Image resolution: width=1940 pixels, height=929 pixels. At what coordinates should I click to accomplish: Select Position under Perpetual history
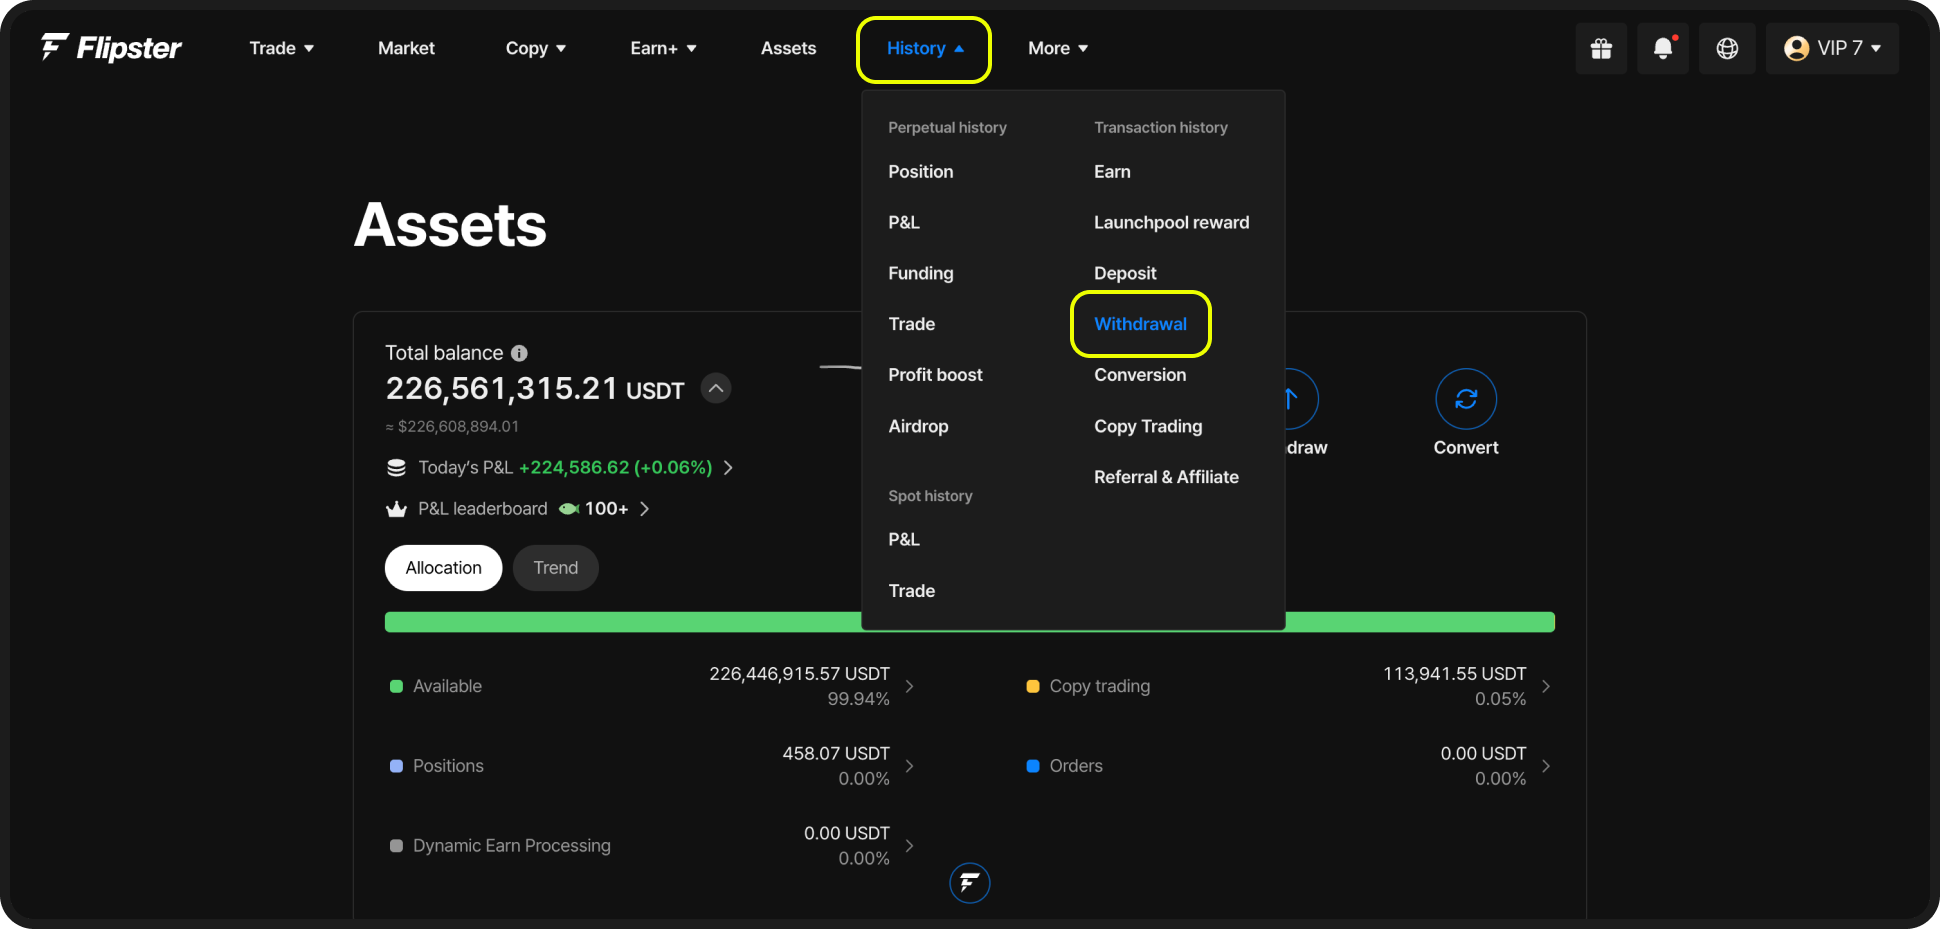point(920,172)
